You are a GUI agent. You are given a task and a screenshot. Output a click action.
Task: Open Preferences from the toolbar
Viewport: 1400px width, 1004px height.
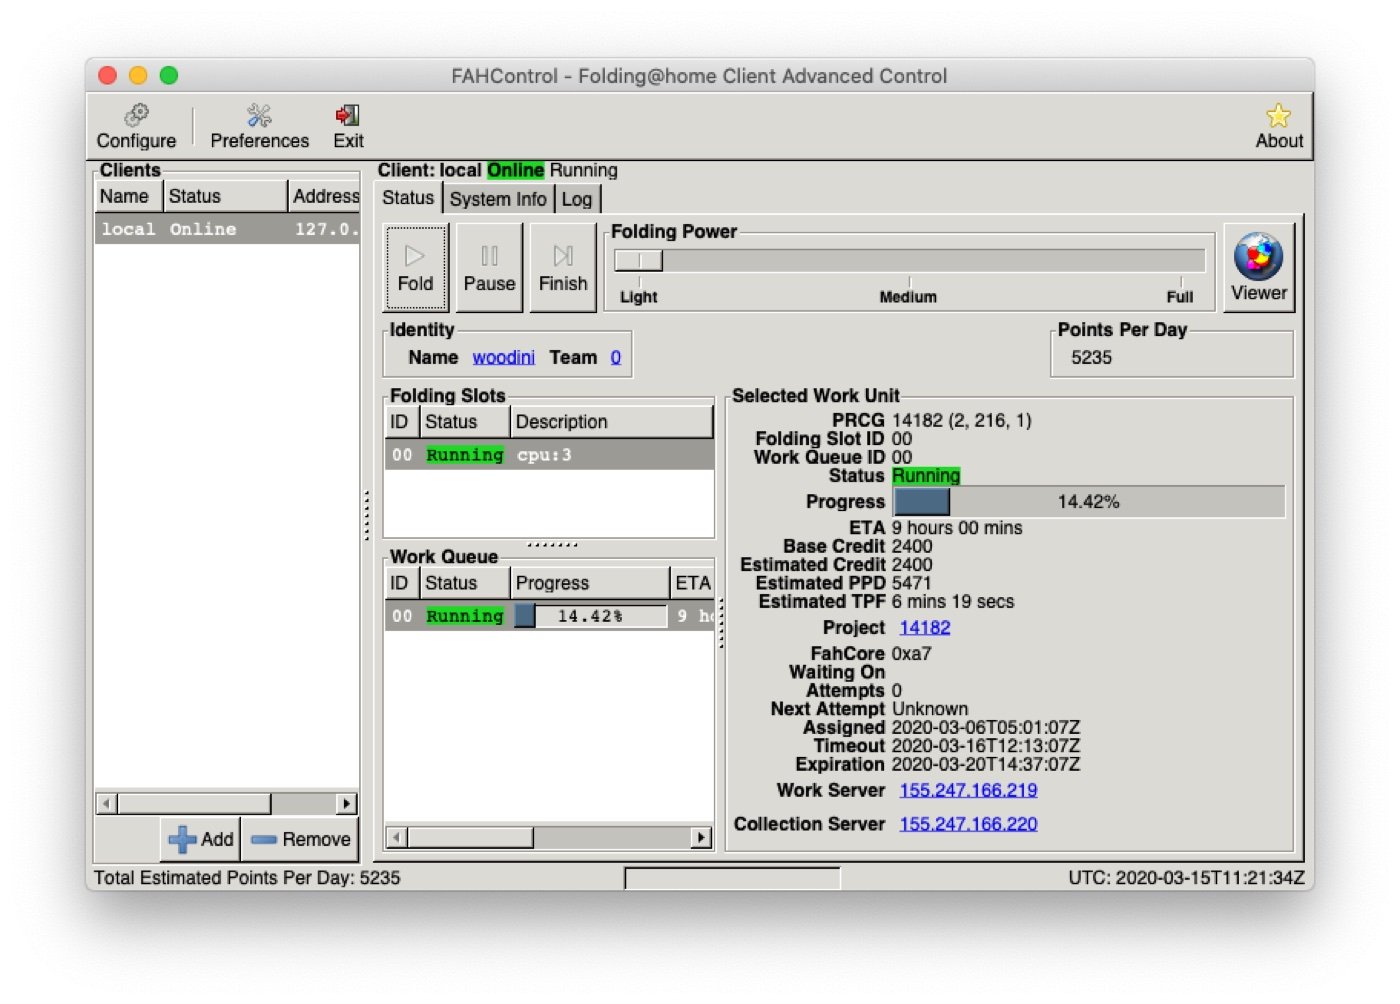pyautogui.click(x=259, y=127)
